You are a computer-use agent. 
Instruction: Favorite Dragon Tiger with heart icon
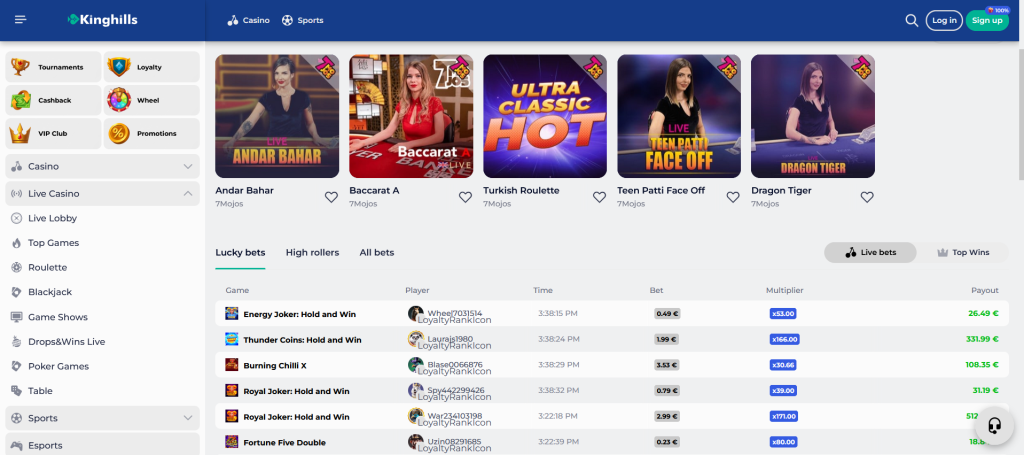click(867, 197)
